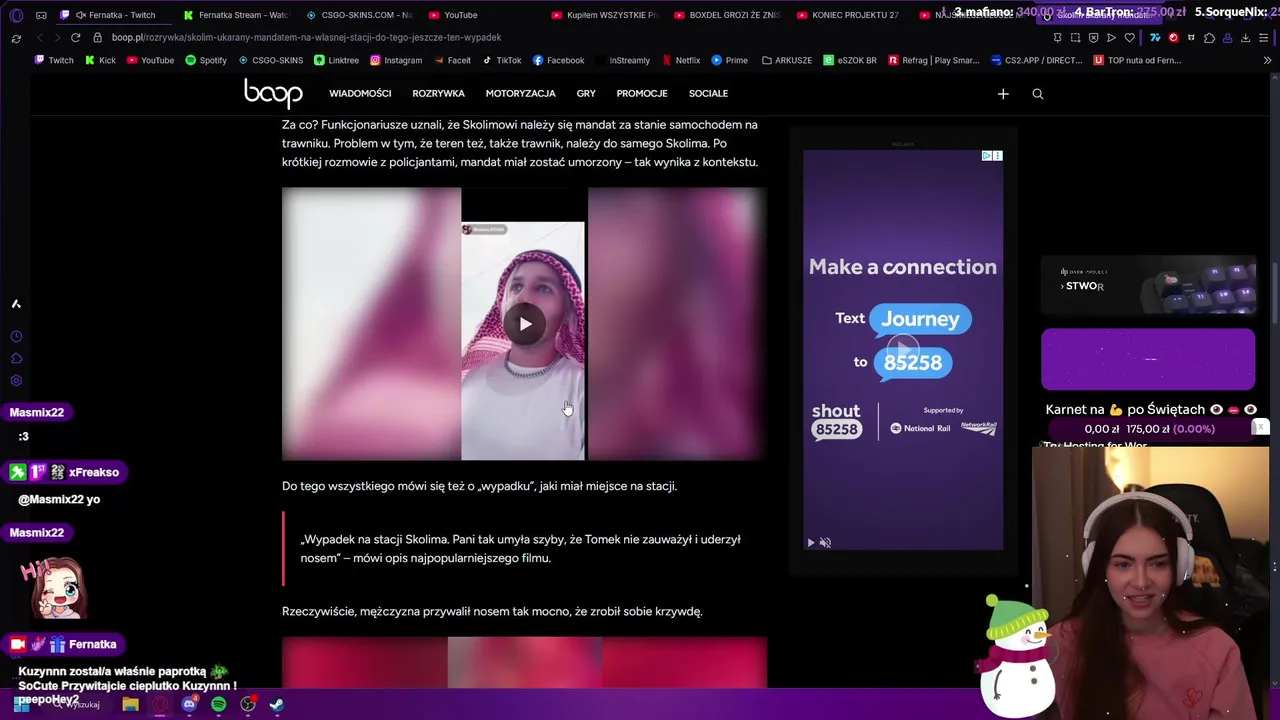
Task: Click the browser downloads icon
Action: tap(1246, 37)
